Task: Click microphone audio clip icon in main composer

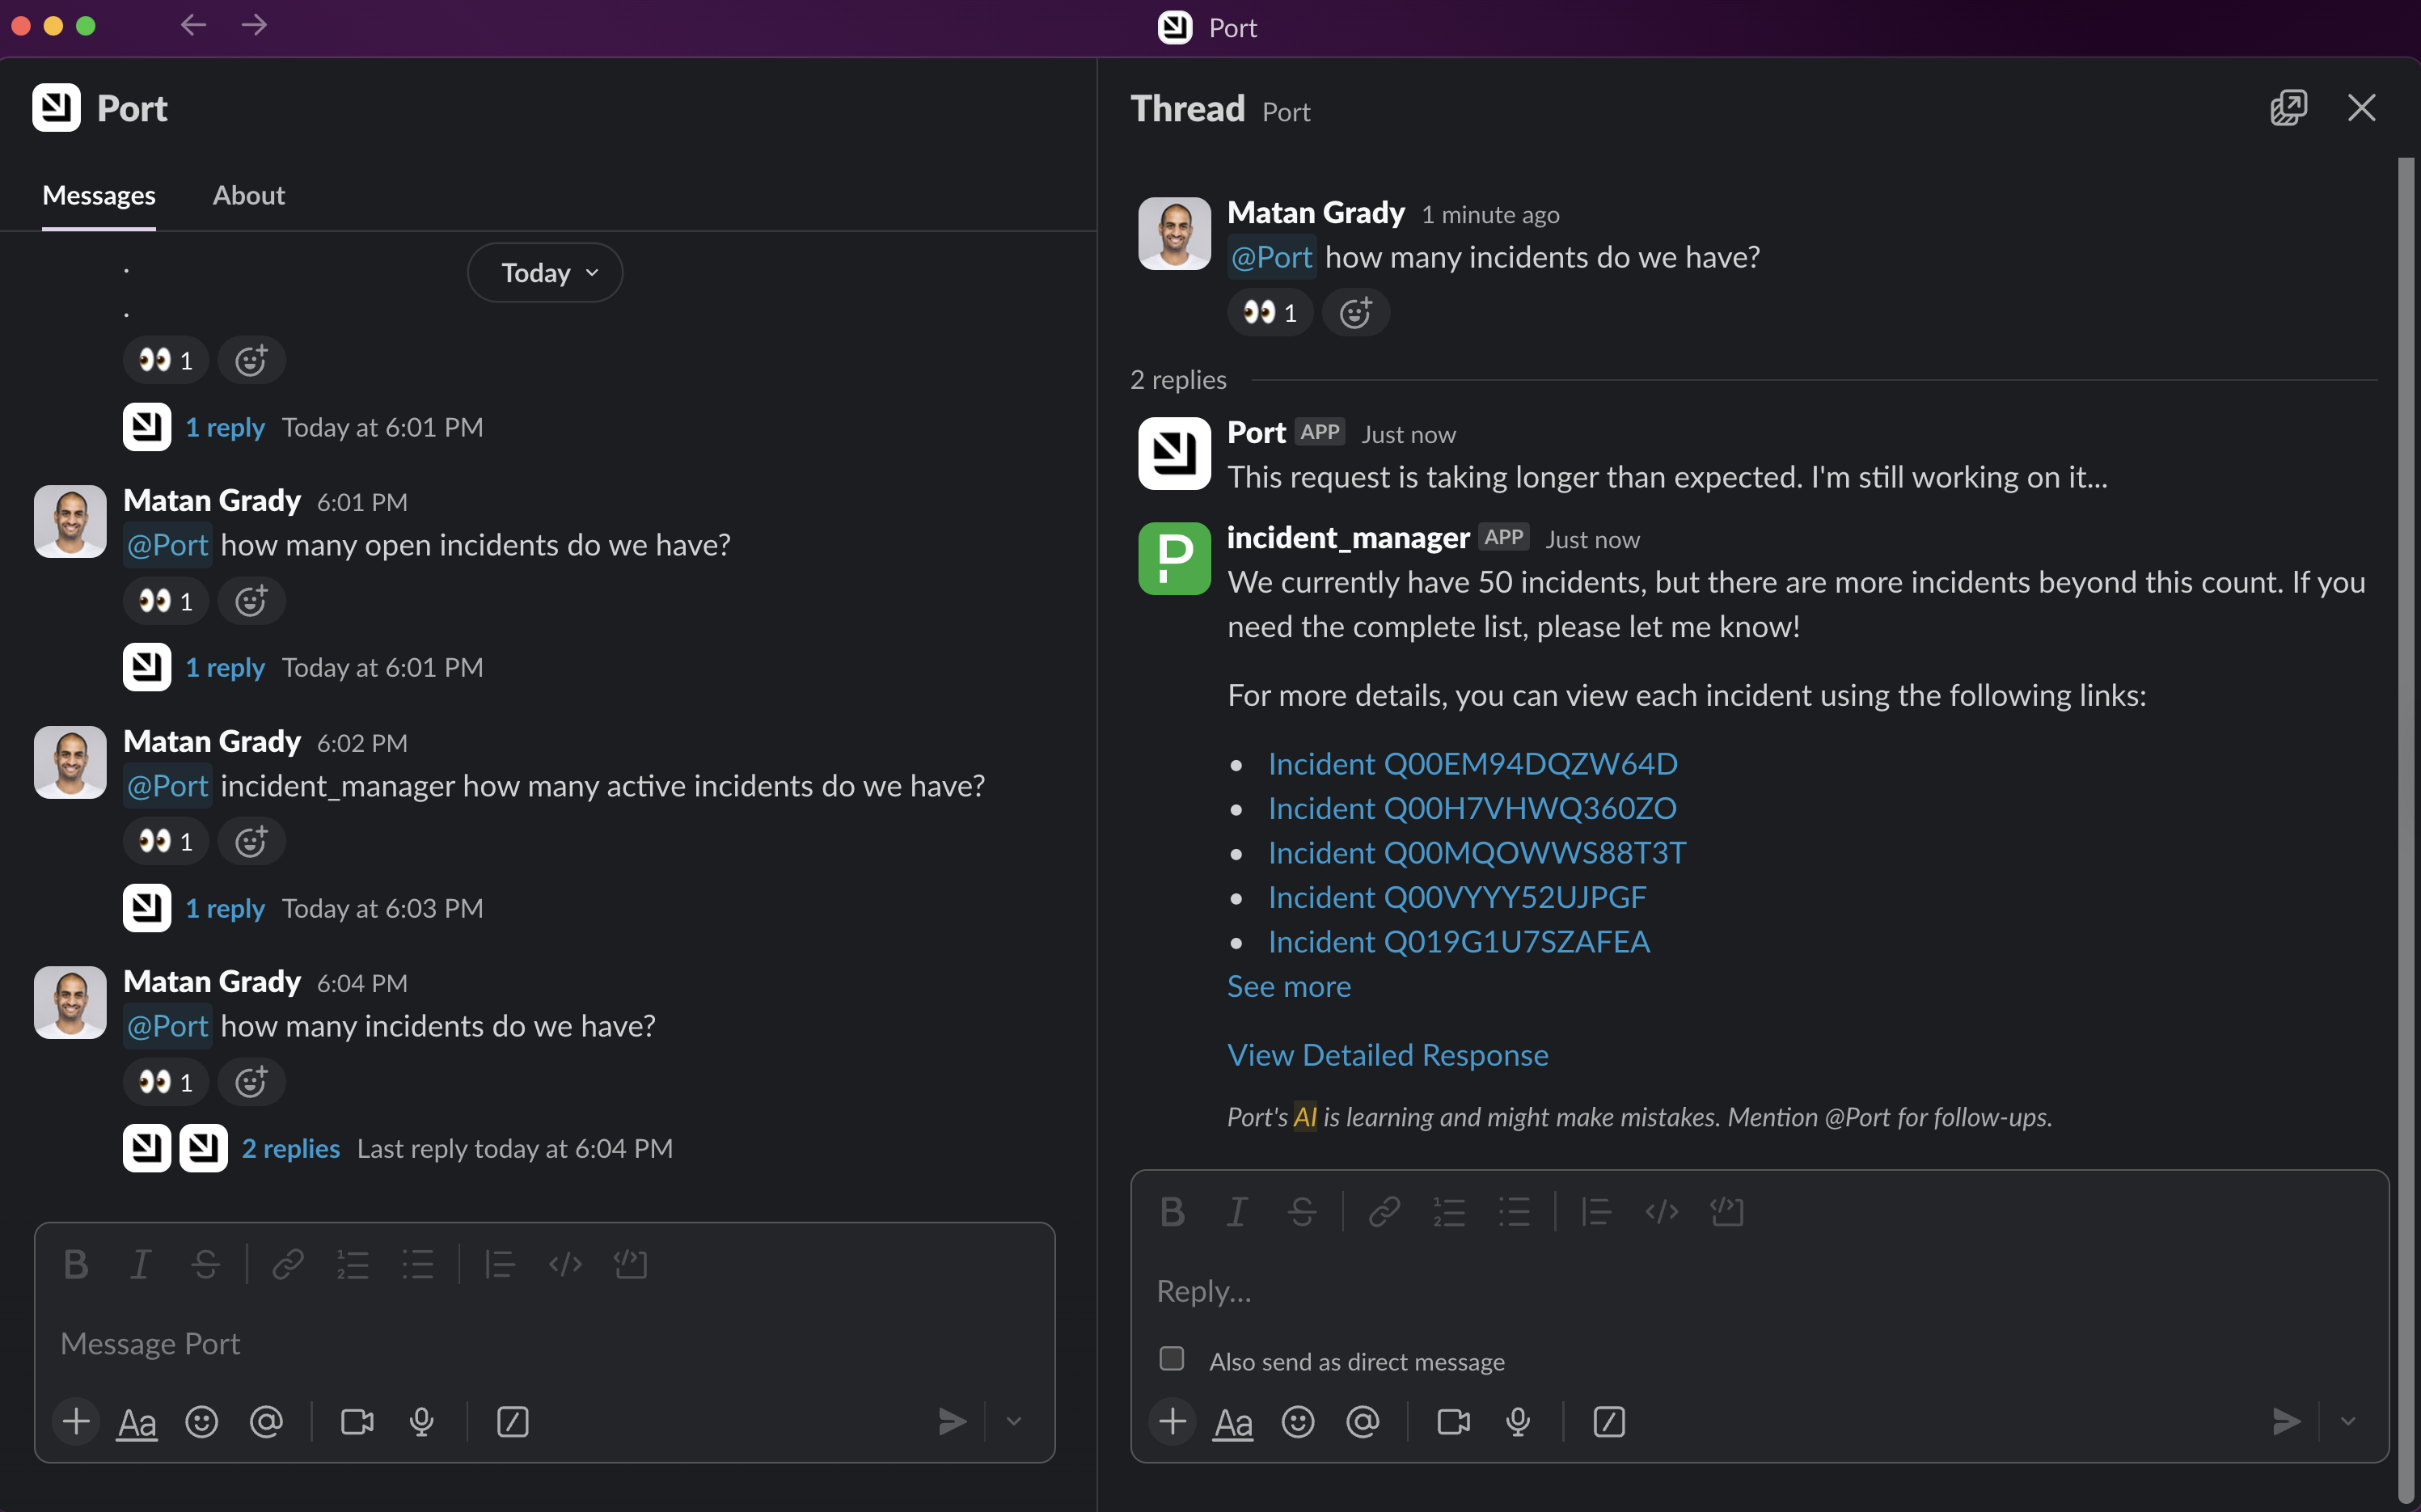Action: [x=422, y=1421]
